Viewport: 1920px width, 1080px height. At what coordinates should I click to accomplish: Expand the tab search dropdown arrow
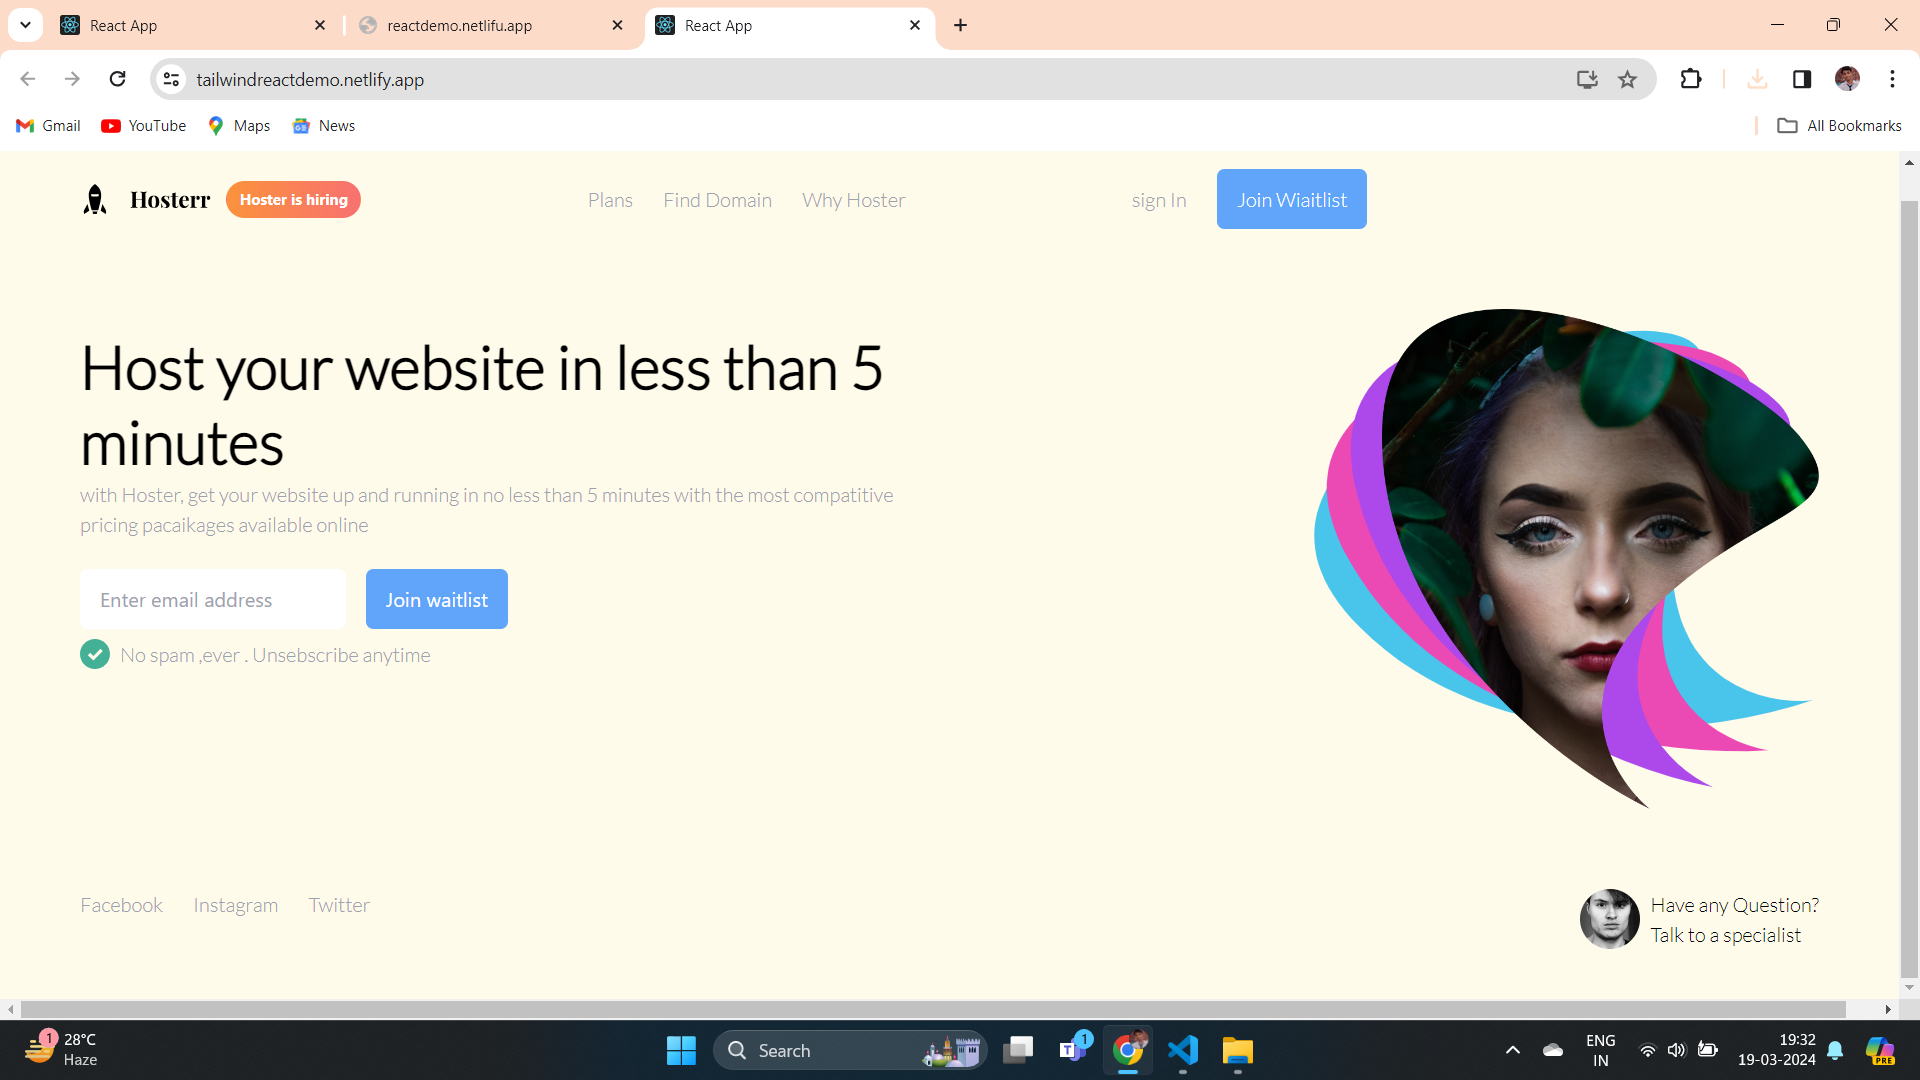pos(25,25)
